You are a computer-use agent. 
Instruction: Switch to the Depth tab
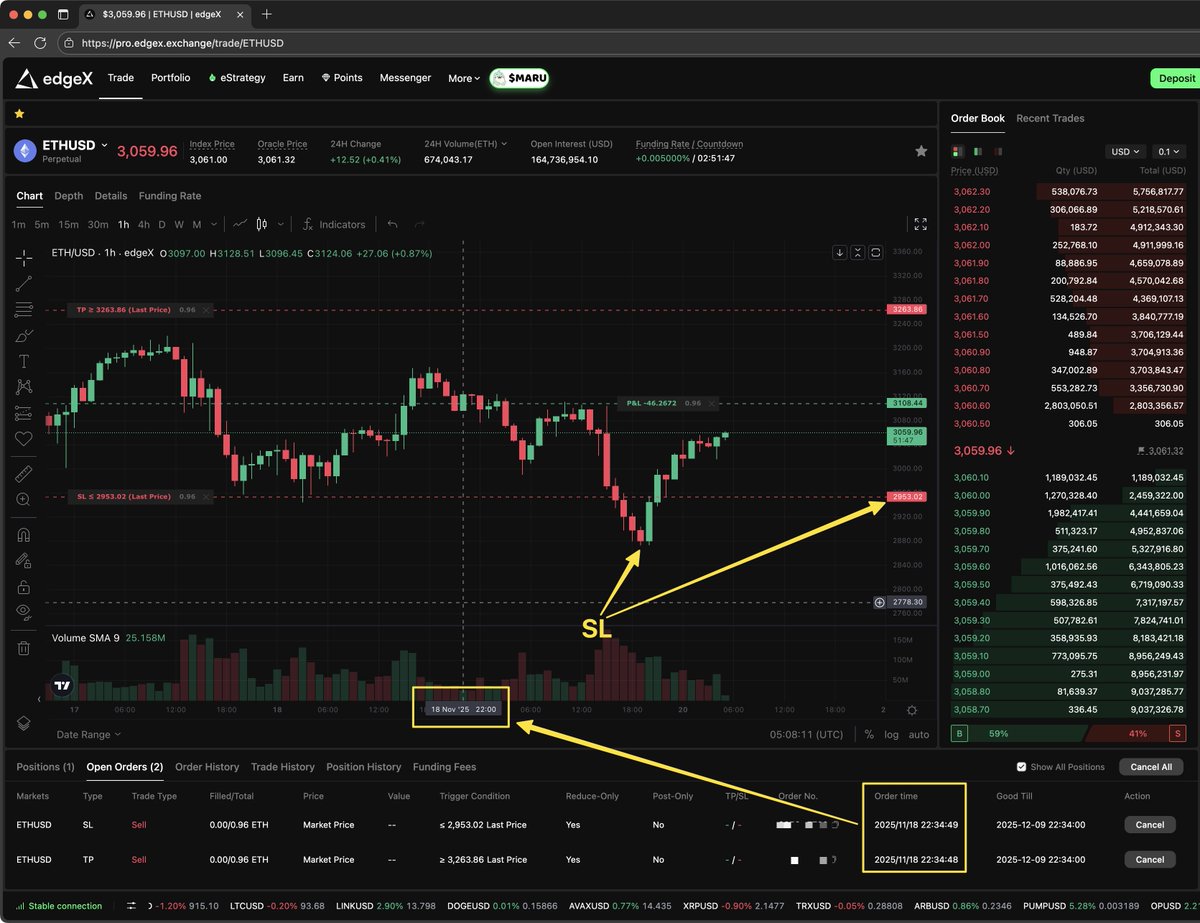pos(69,196)
